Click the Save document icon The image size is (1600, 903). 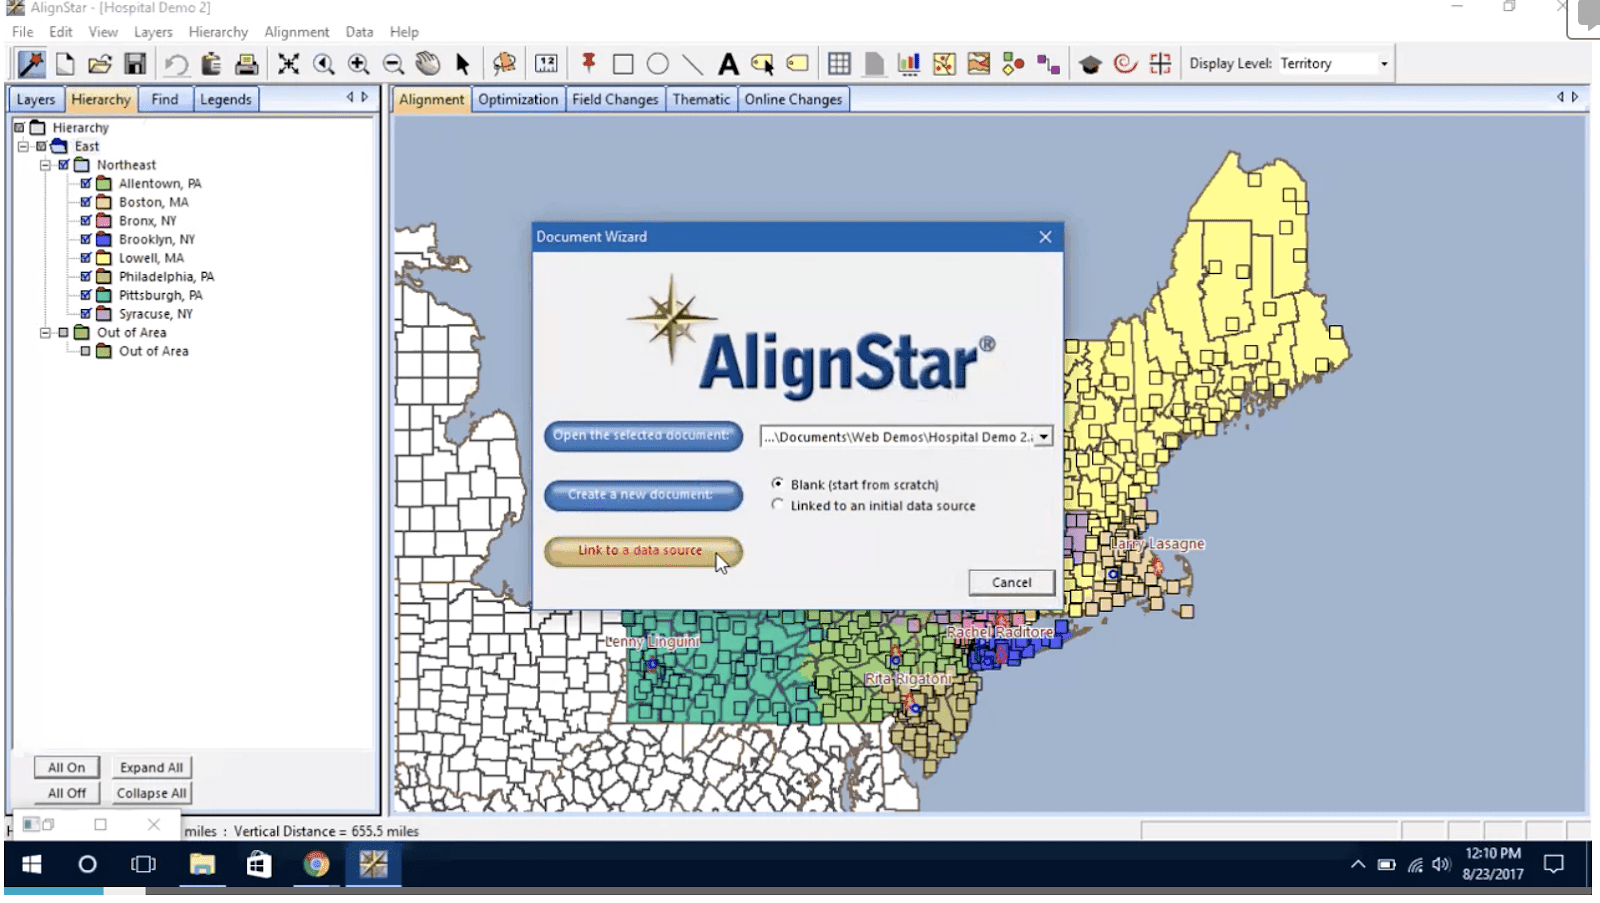point(133,63)
